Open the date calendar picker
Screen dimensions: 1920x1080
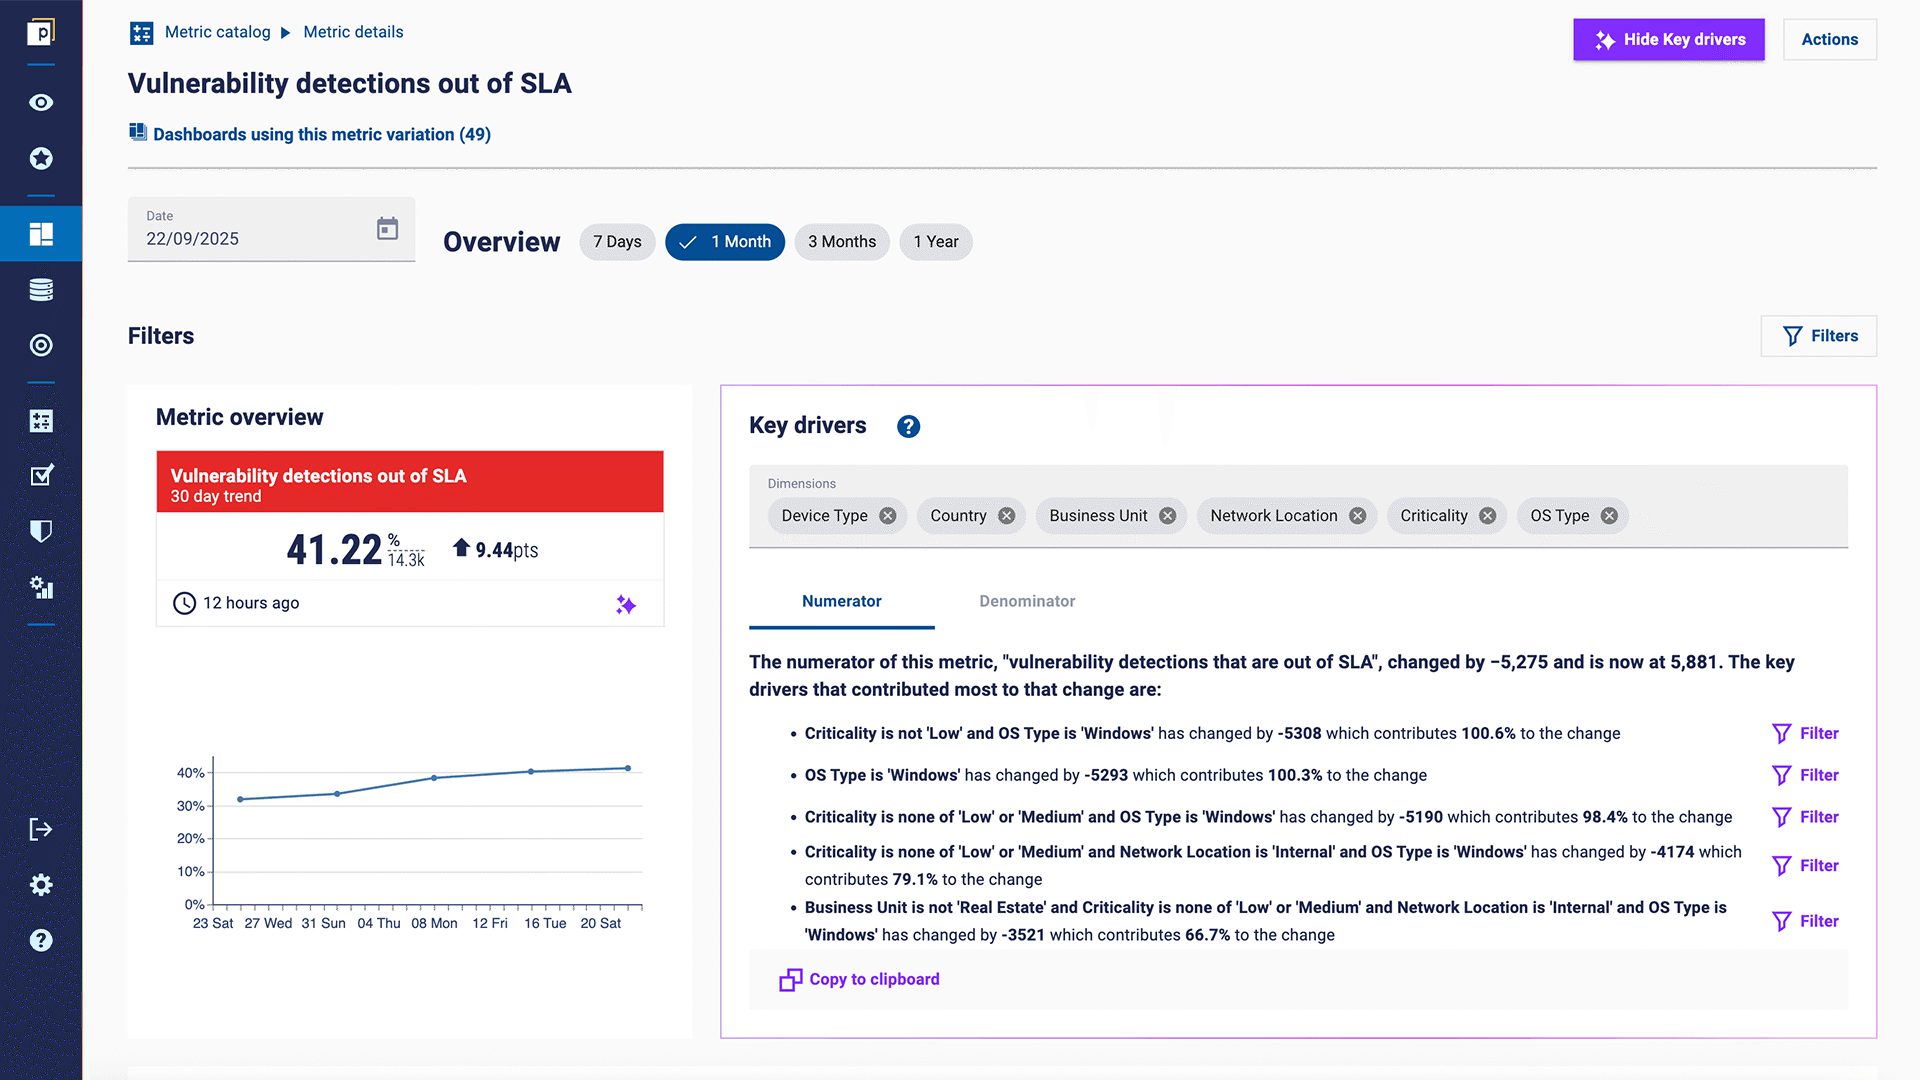(x=387, y=229)
